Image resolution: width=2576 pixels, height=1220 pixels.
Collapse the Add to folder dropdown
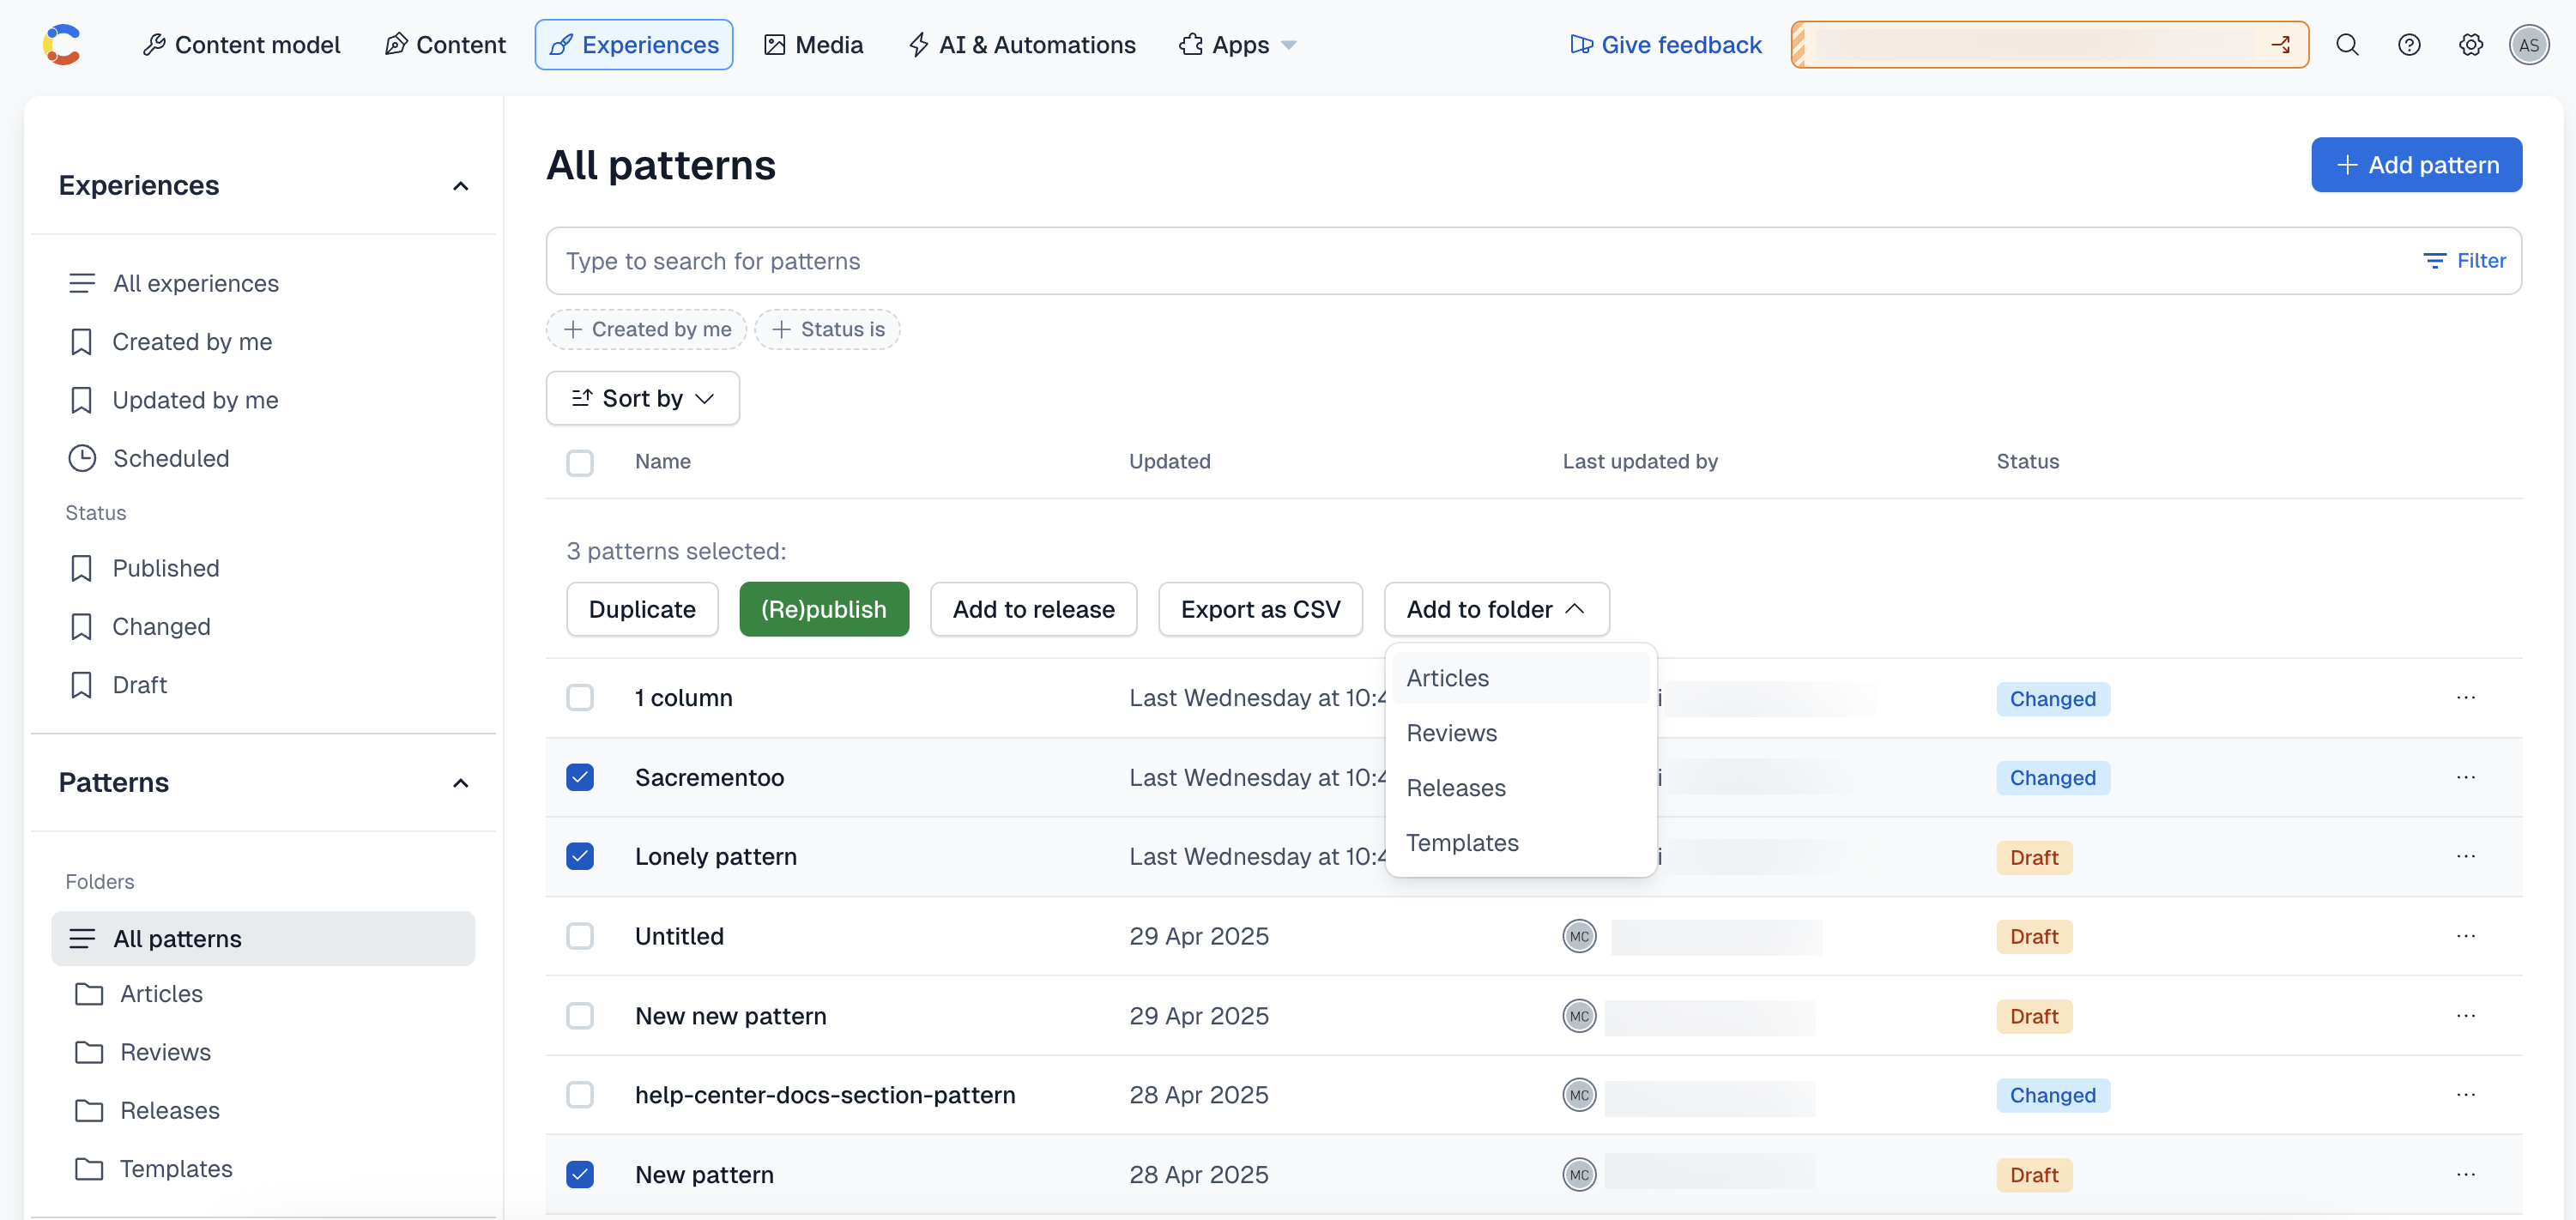(x=1496, y=609)
